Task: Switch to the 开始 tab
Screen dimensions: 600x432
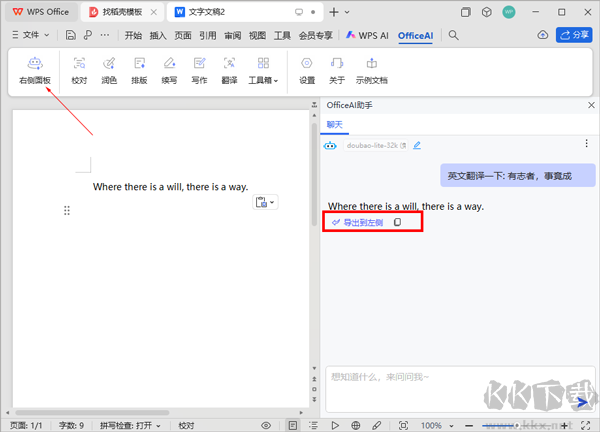Action: [133, 36]
